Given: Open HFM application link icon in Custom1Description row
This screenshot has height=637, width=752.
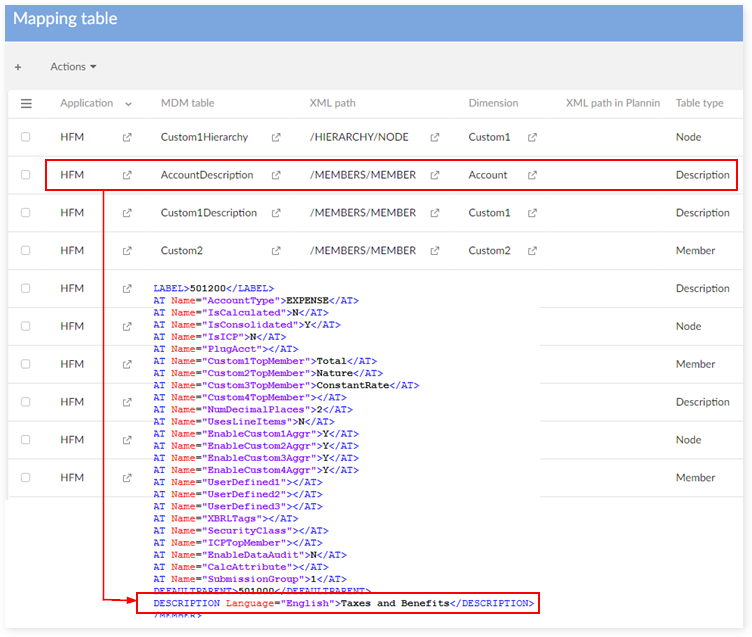Looking at the screenshot, I should (127, 213).
